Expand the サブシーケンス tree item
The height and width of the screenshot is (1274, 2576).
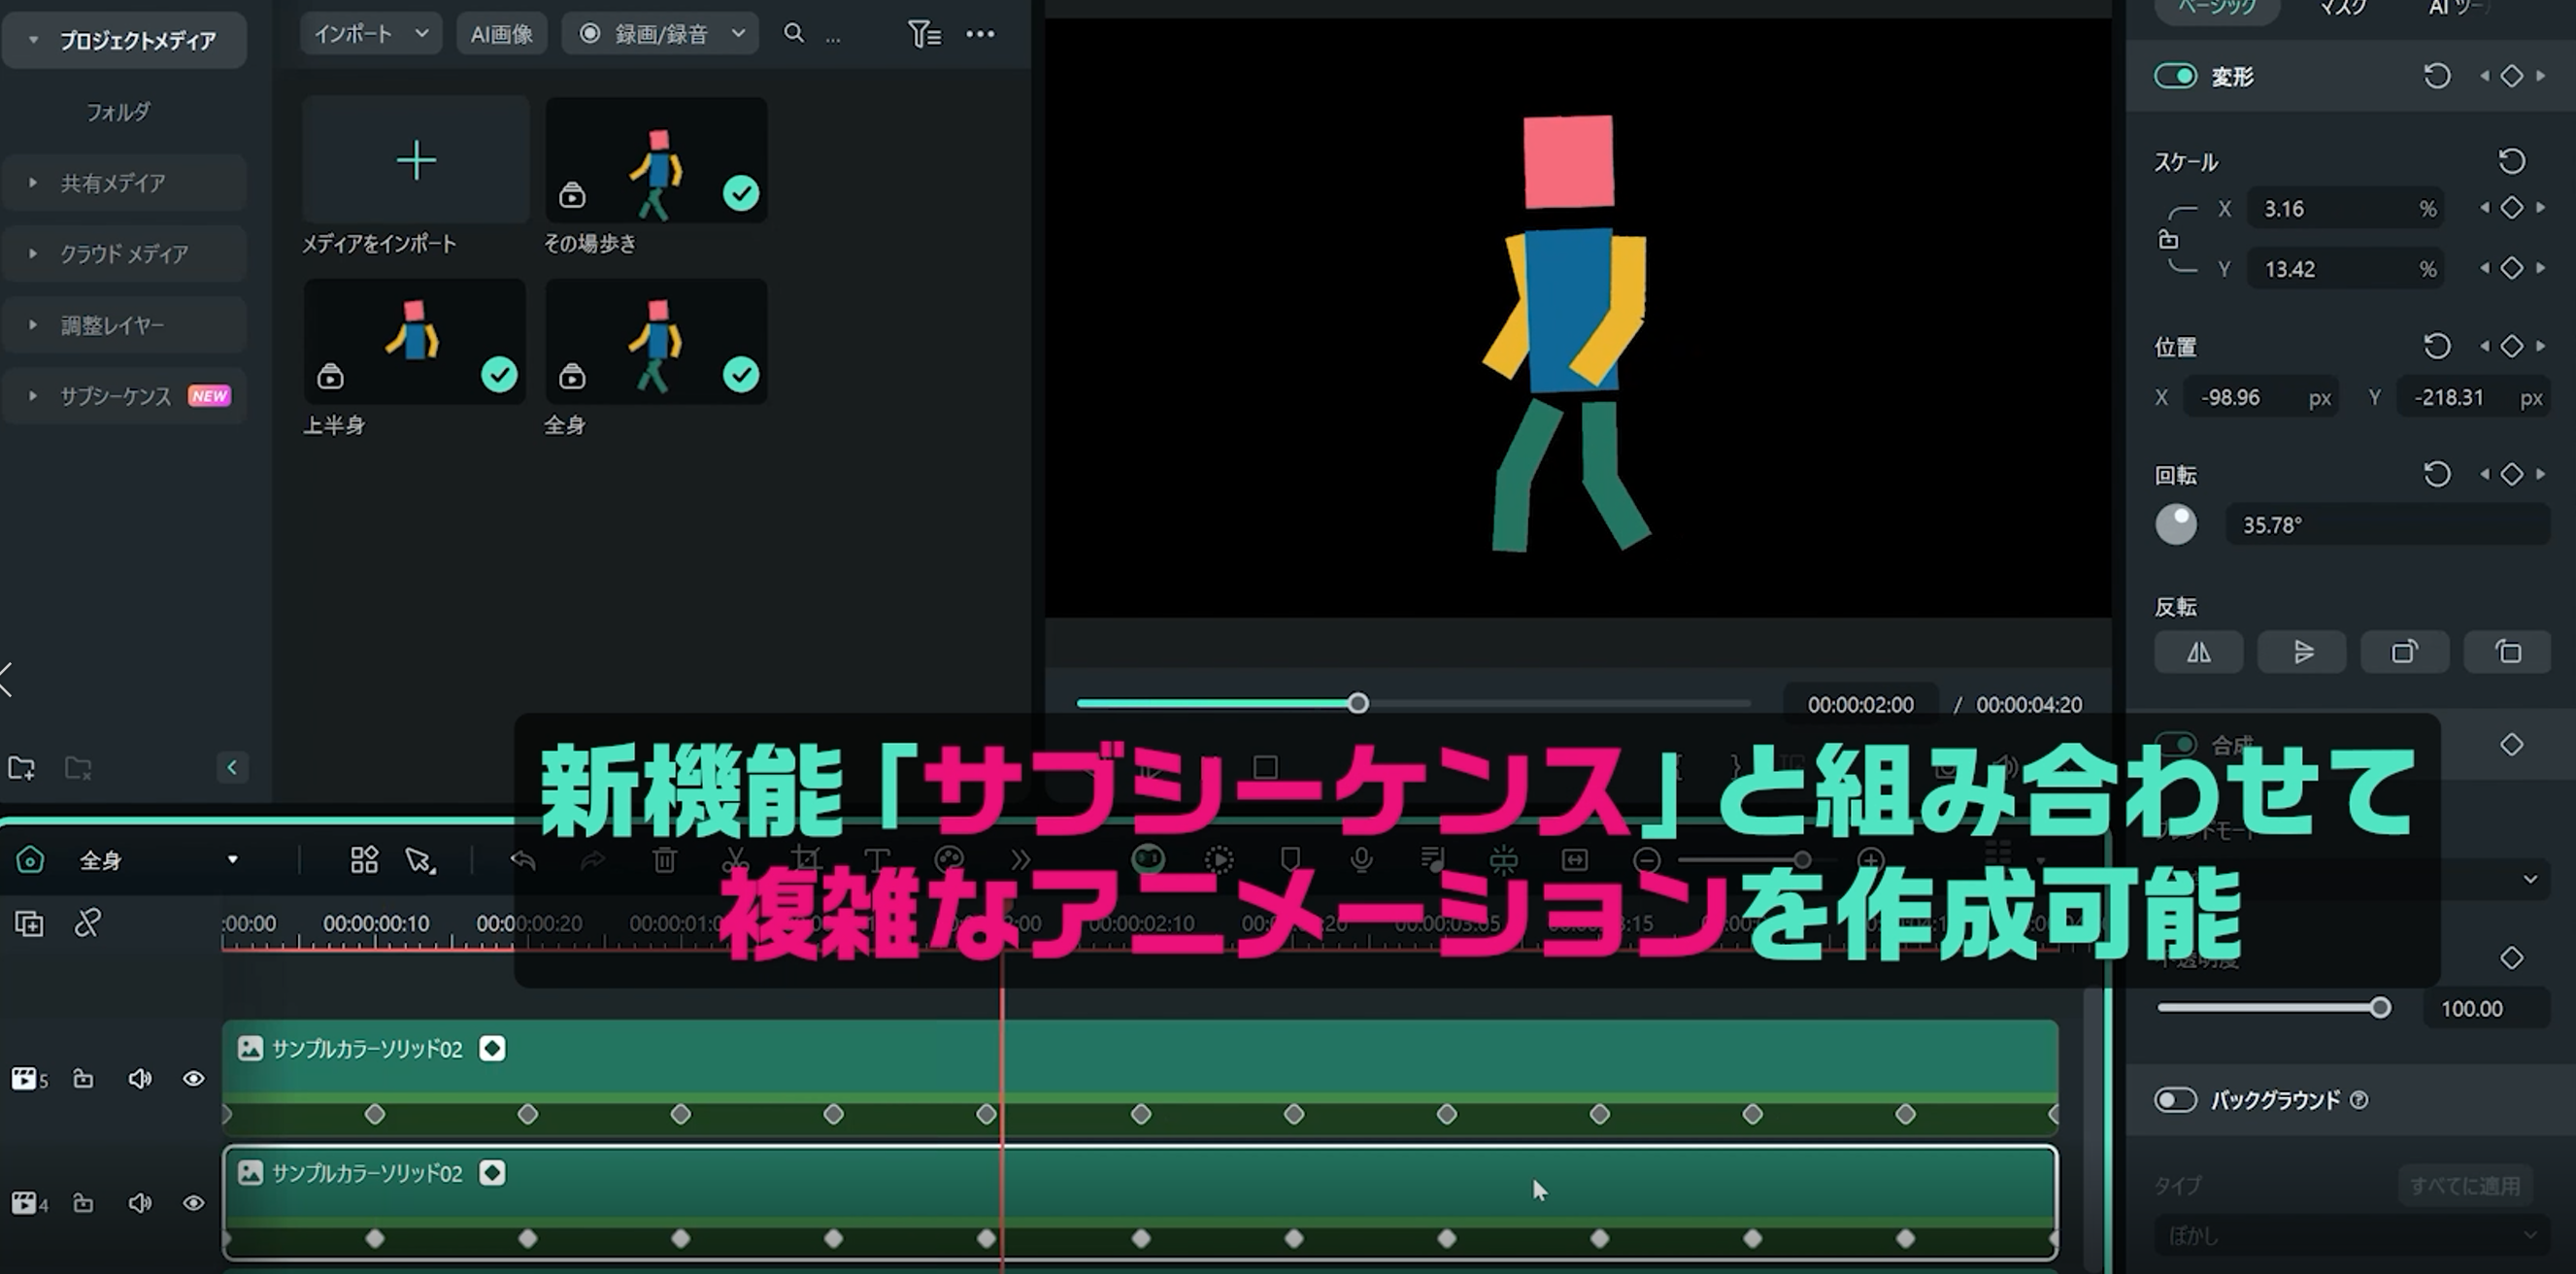click(x=33, y=396)
